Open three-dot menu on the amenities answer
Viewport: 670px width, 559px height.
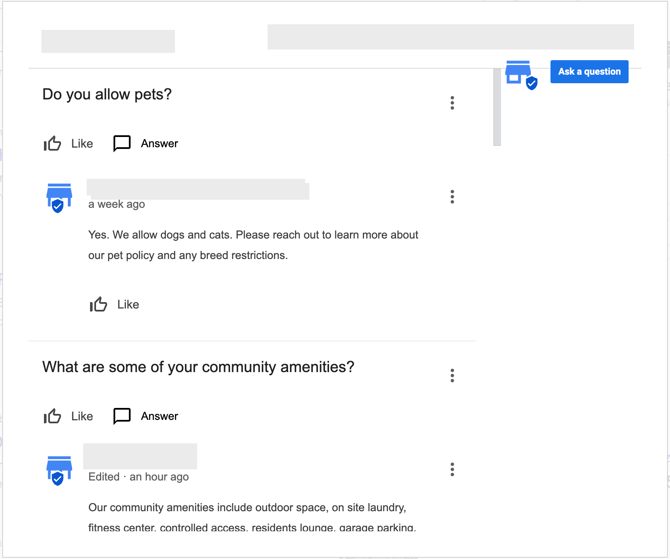(x=452, y=470)
